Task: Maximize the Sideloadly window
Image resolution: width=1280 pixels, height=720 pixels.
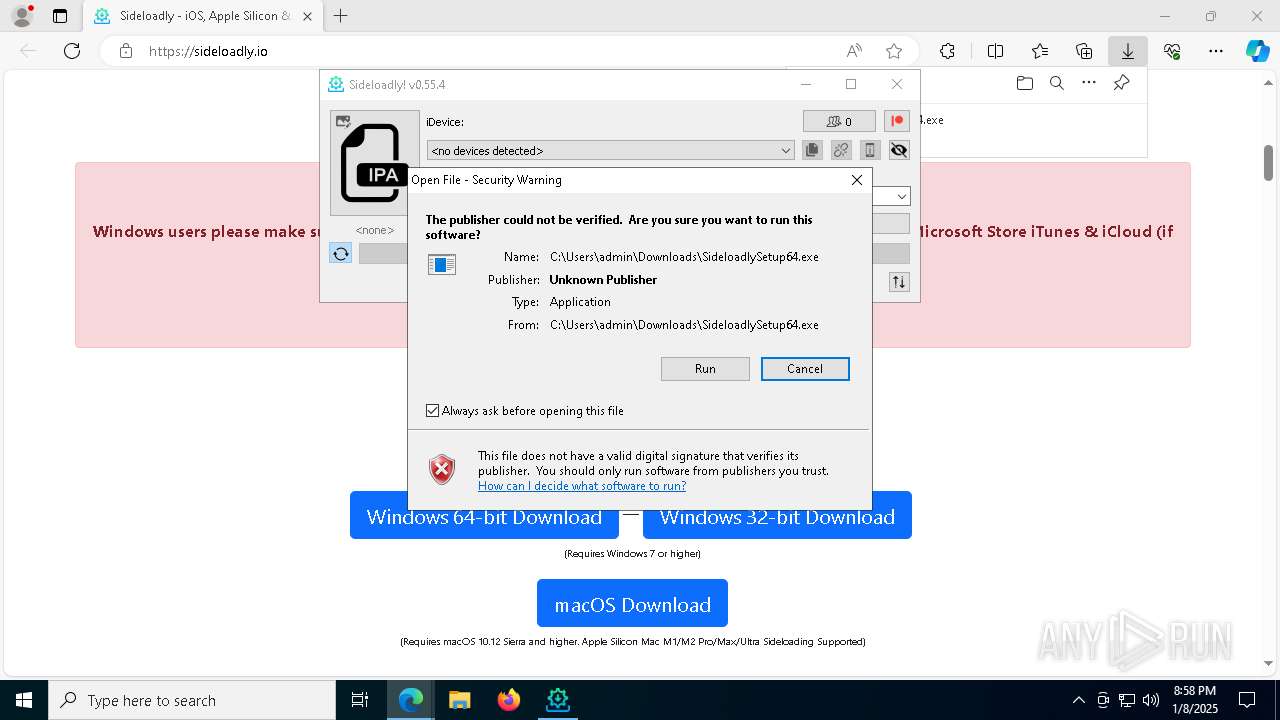Action: pyautogui.click(x=851, y=84)
